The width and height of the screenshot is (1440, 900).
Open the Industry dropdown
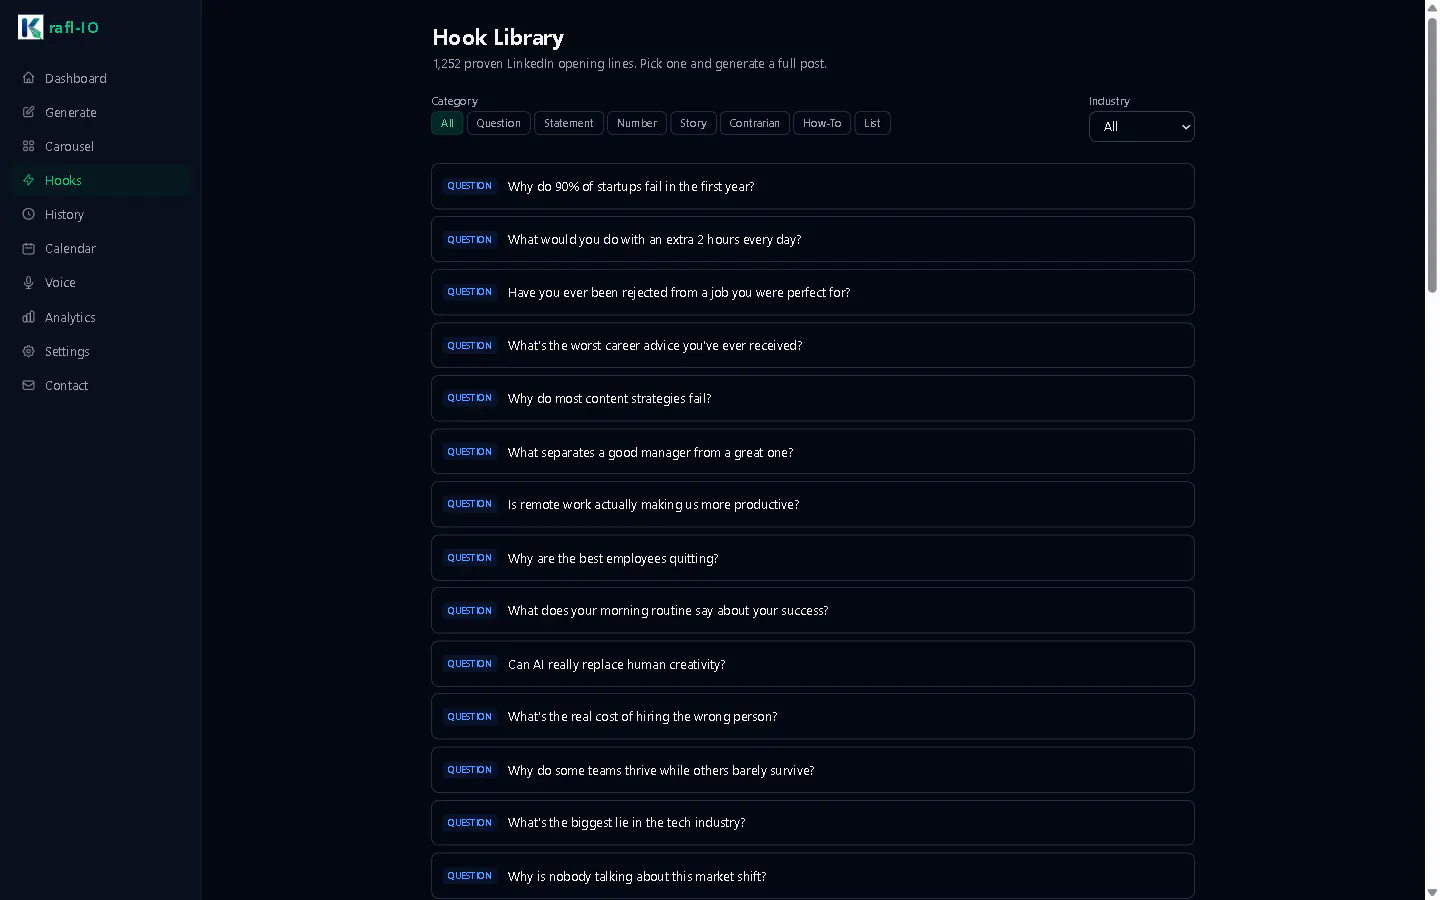click(1141, 127)
